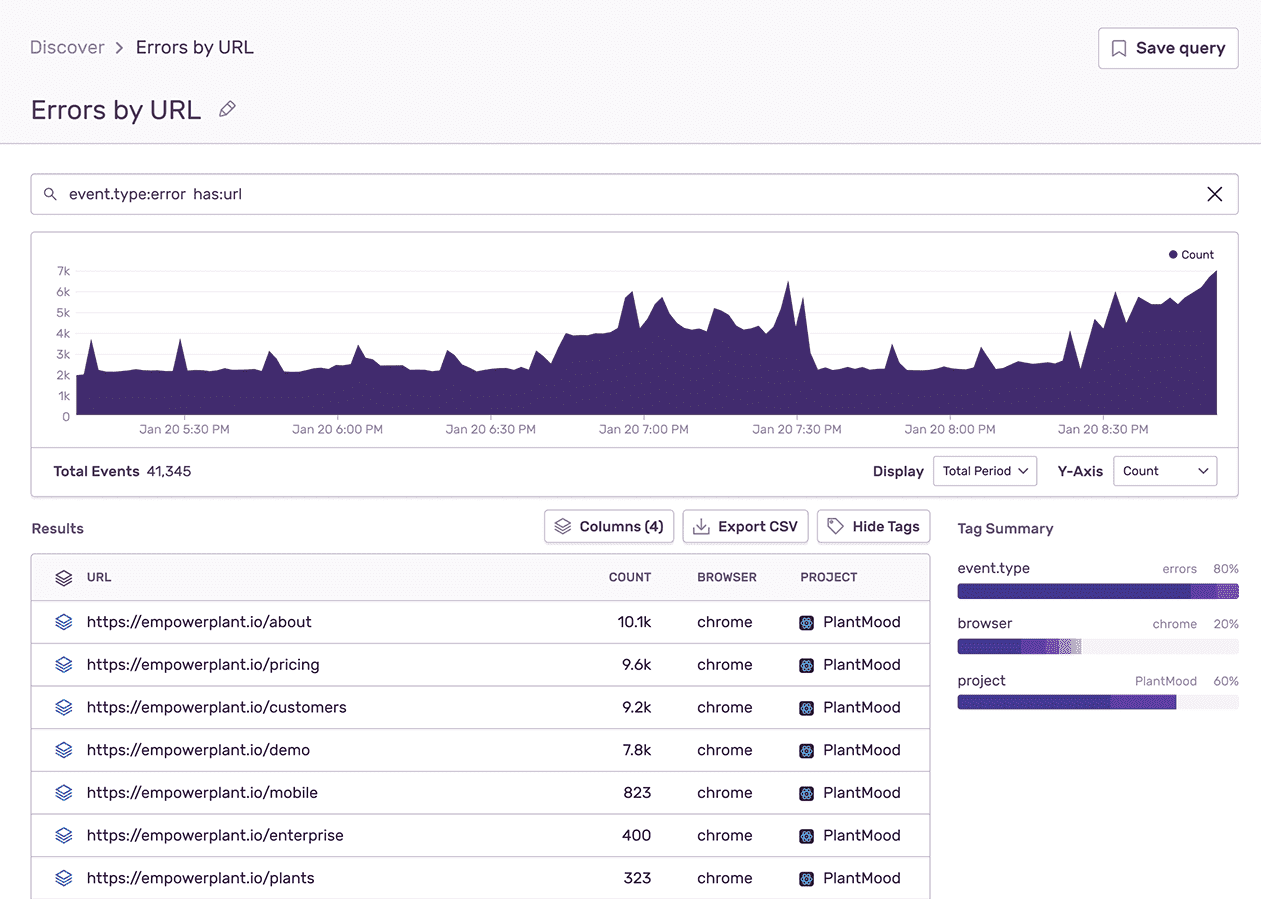Click the Count legend item on chart
This screenshot has height=899, width=1261.
(x=1191, y=255)
